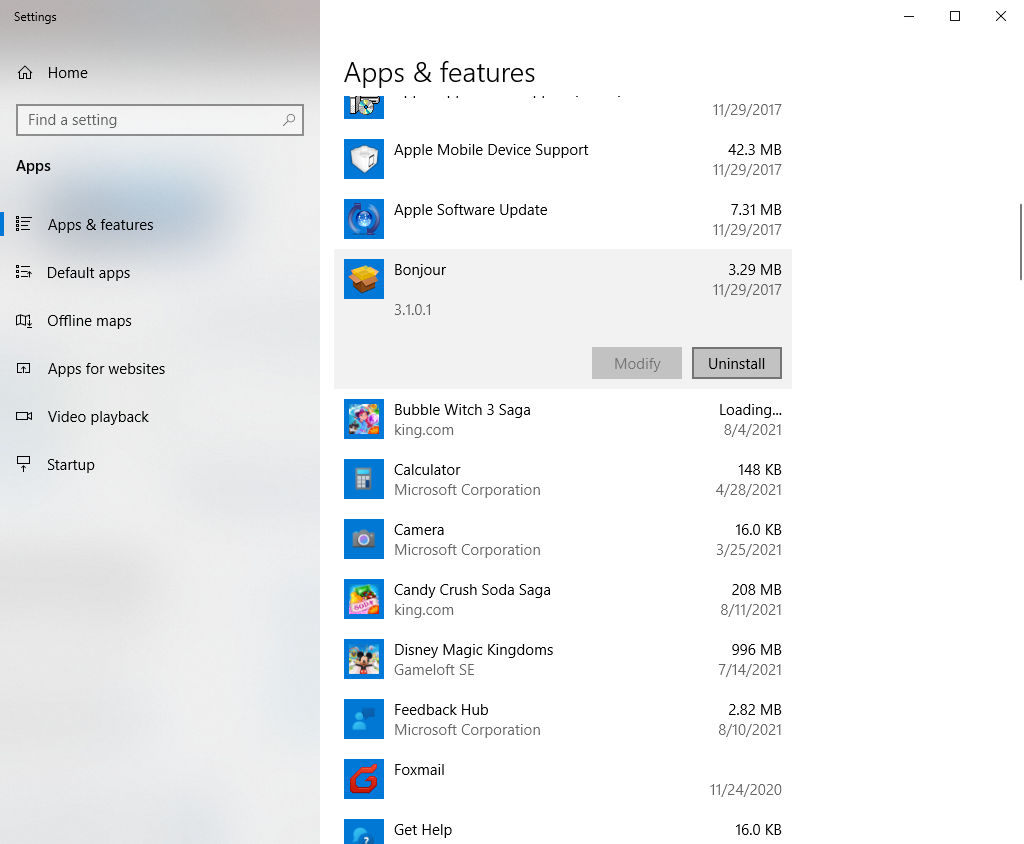
Task: Click the Video playback camera icon
Action: 24,416
